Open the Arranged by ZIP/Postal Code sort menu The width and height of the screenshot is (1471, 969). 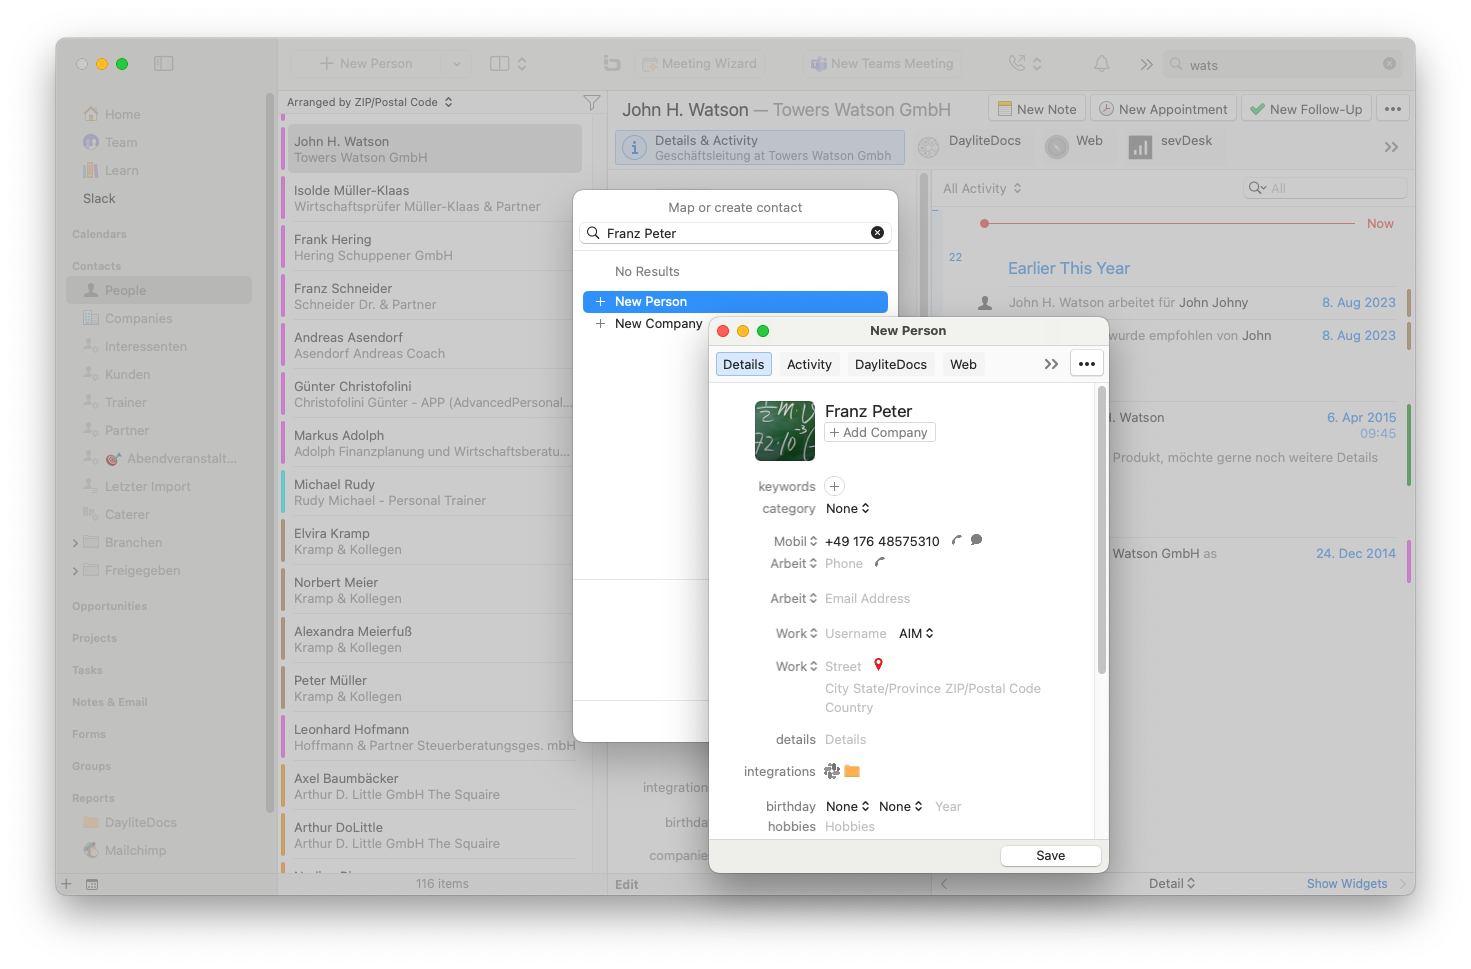pyautogui.click(x=370, y=102)
